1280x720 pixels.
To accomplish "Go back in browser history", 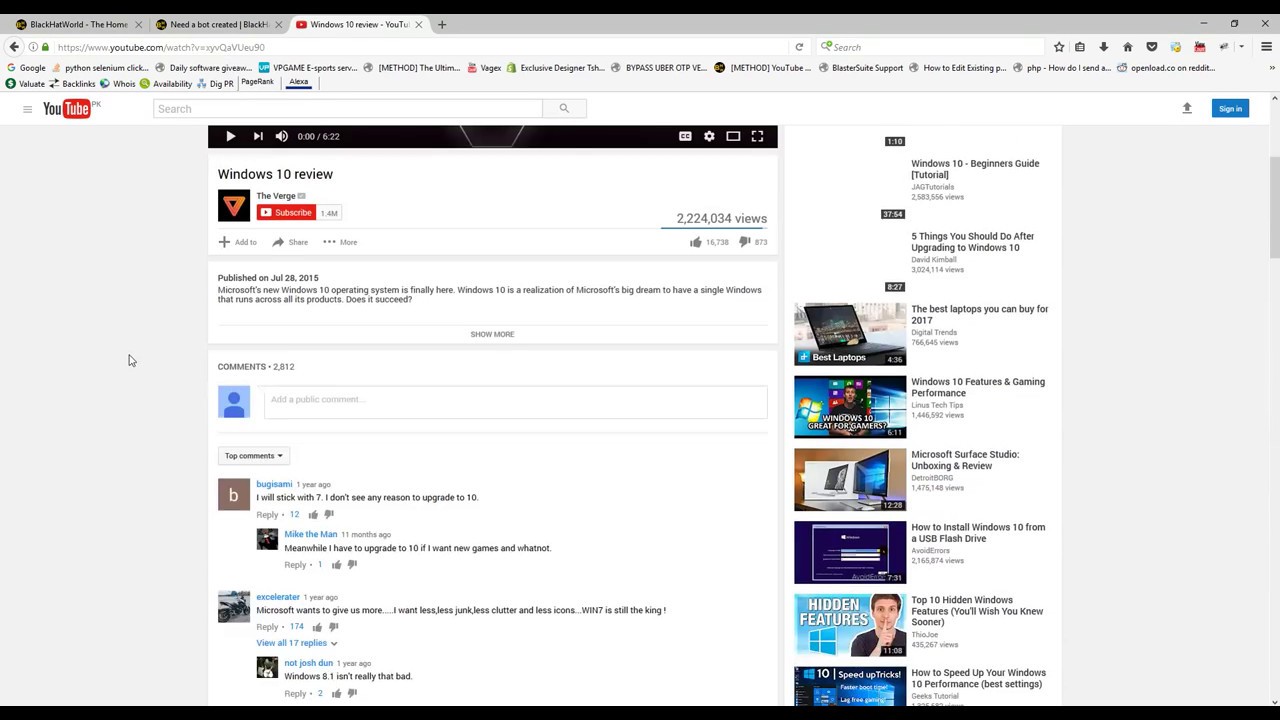I will click(14, 47).
